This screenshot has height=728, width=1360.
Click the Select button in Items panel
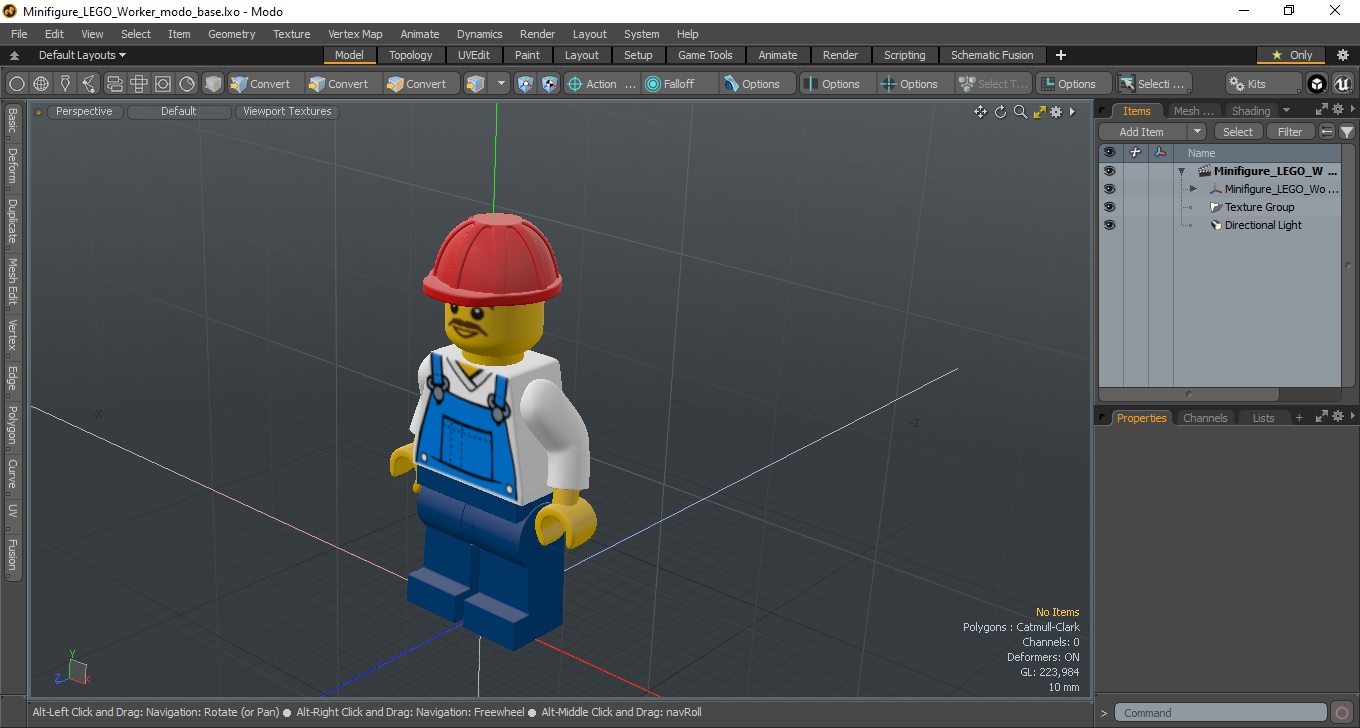pos(1238,132)
